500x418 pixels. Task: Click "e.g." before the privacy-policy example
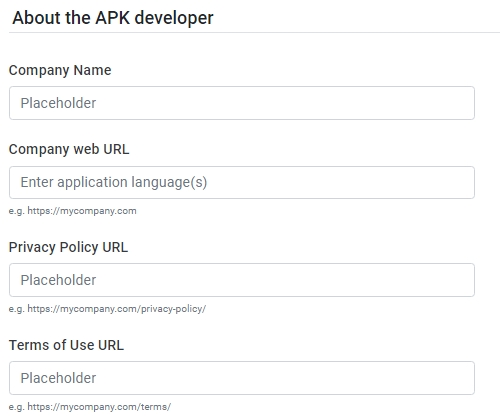click(x=17, y=309)
